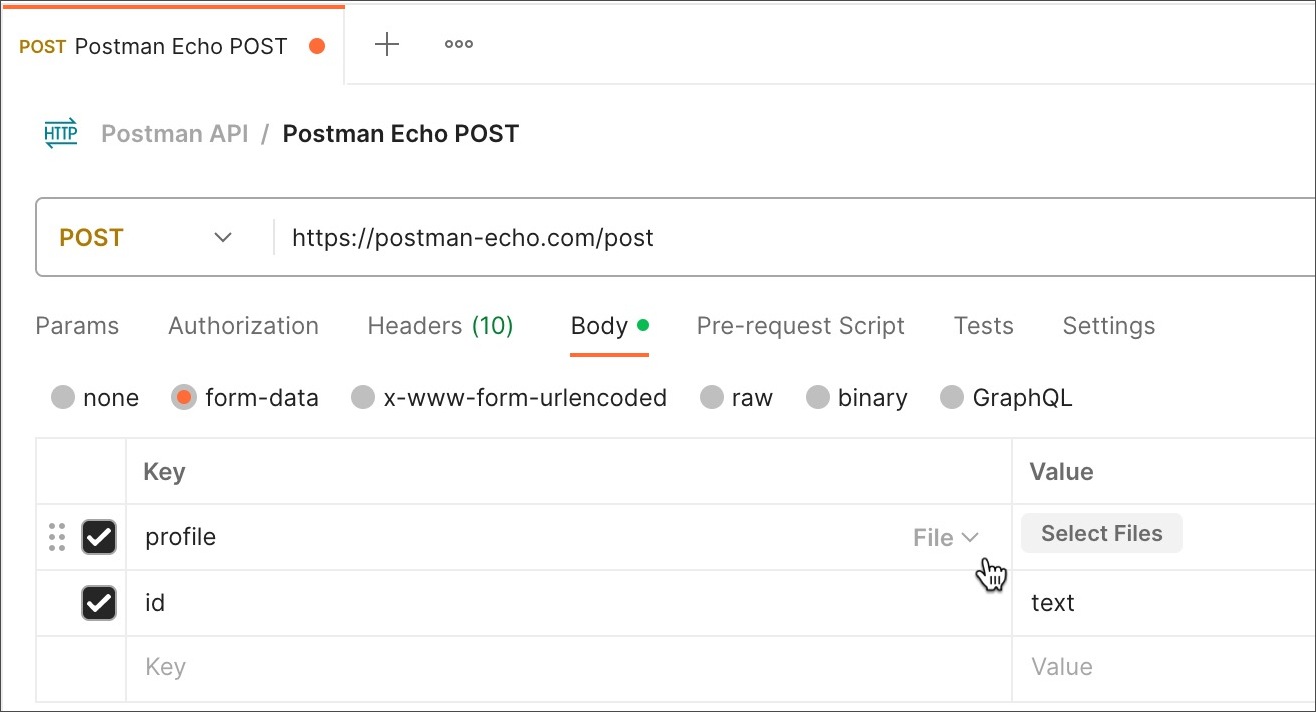Switch body type to binary
This screenshot has width=1316, height=712.
[x=818, y=398]
